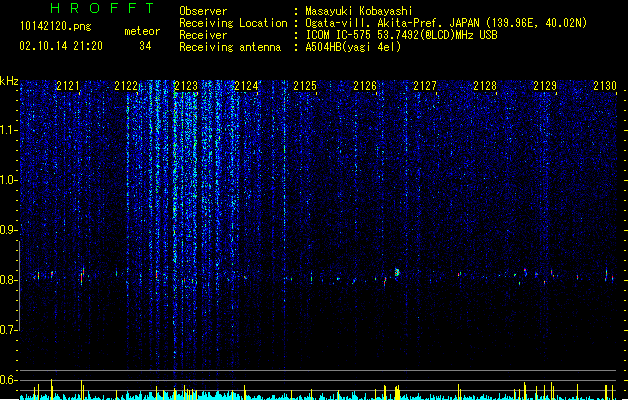The height and width of the screenshot is (400, 629).
Task: Click the 1.0 kHz axis label
Action: [x=9, y=180]
